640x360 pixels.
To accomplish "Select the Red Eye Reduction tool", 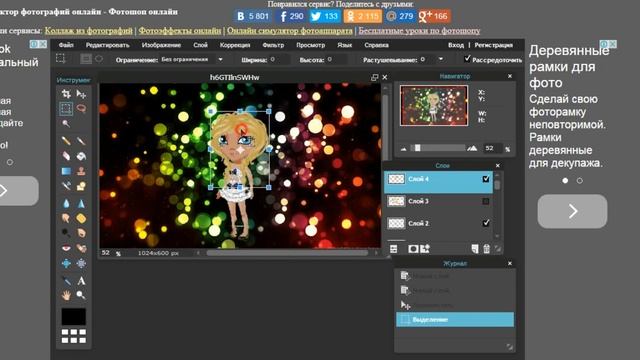I will [66, 248].
